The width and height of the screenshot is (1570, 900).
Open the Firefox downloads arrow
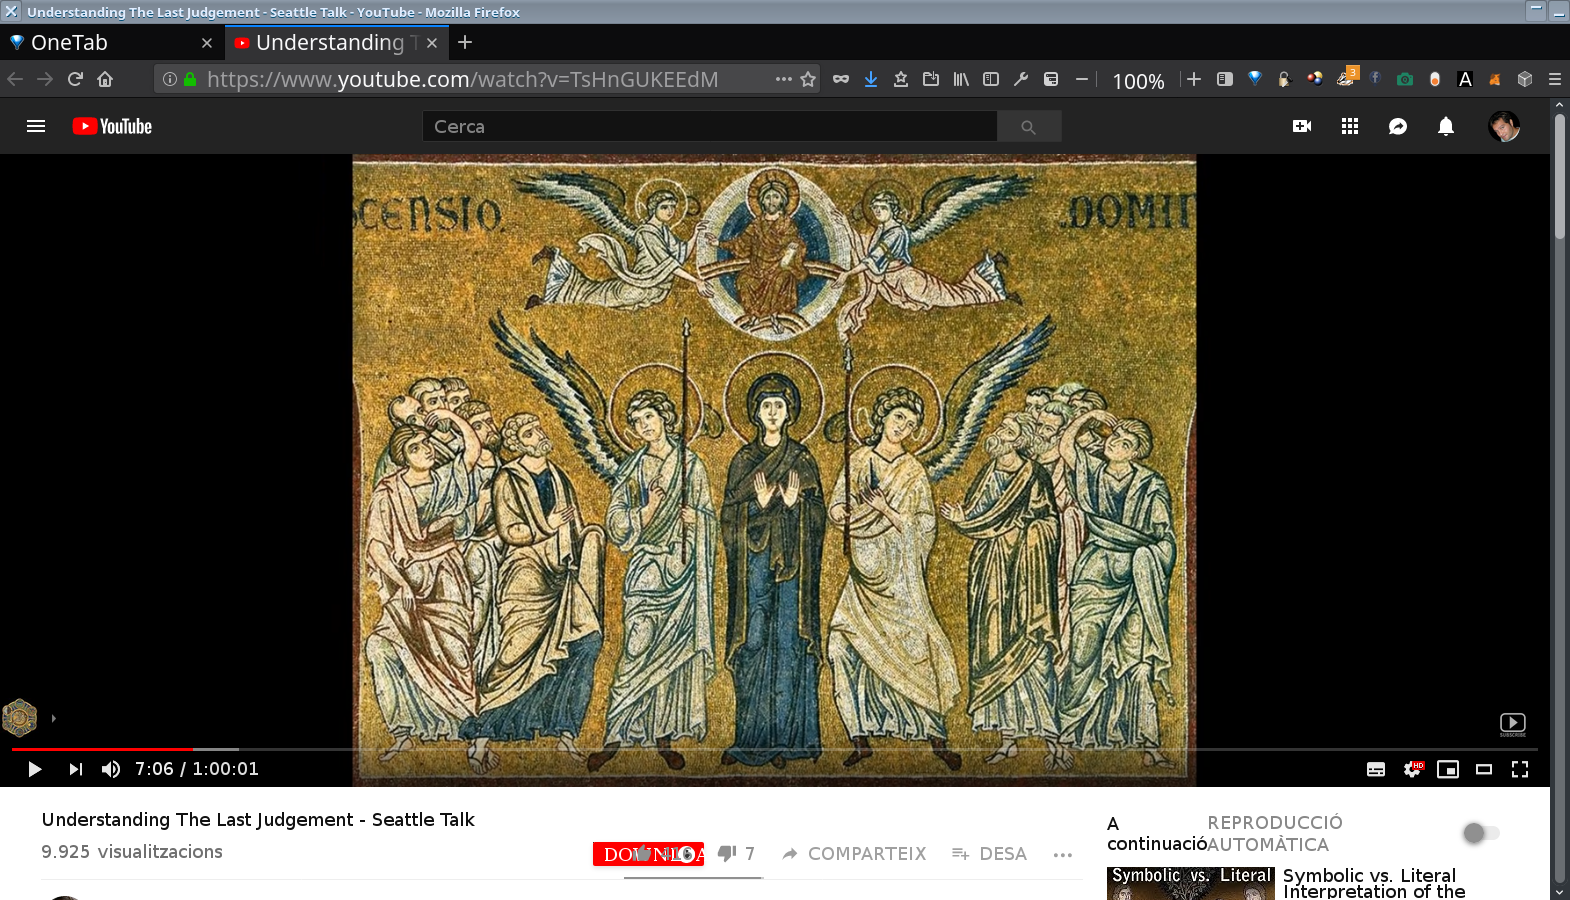tap(871, 79)
